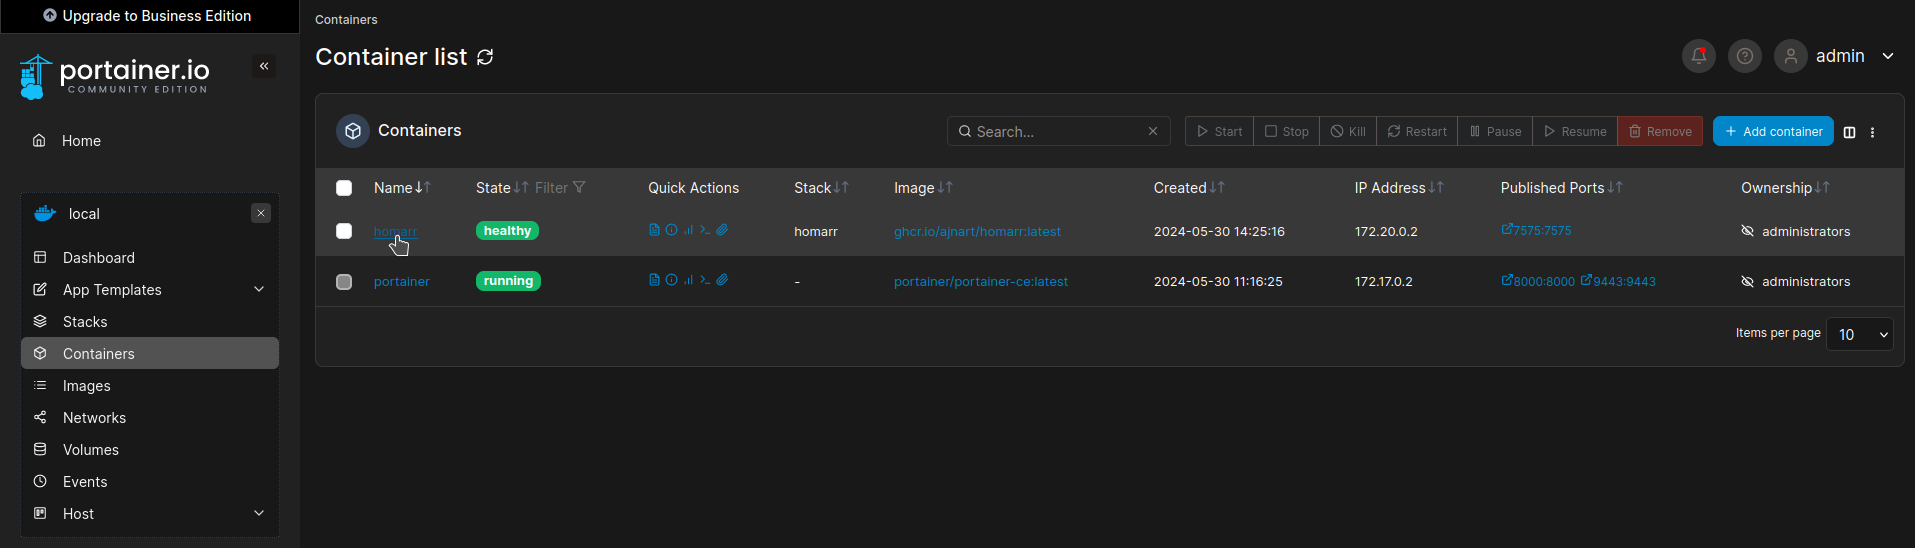Viewport: 1915px width, 548px height.
Task: Open Dashboard in sidebar
Action: 150,258
